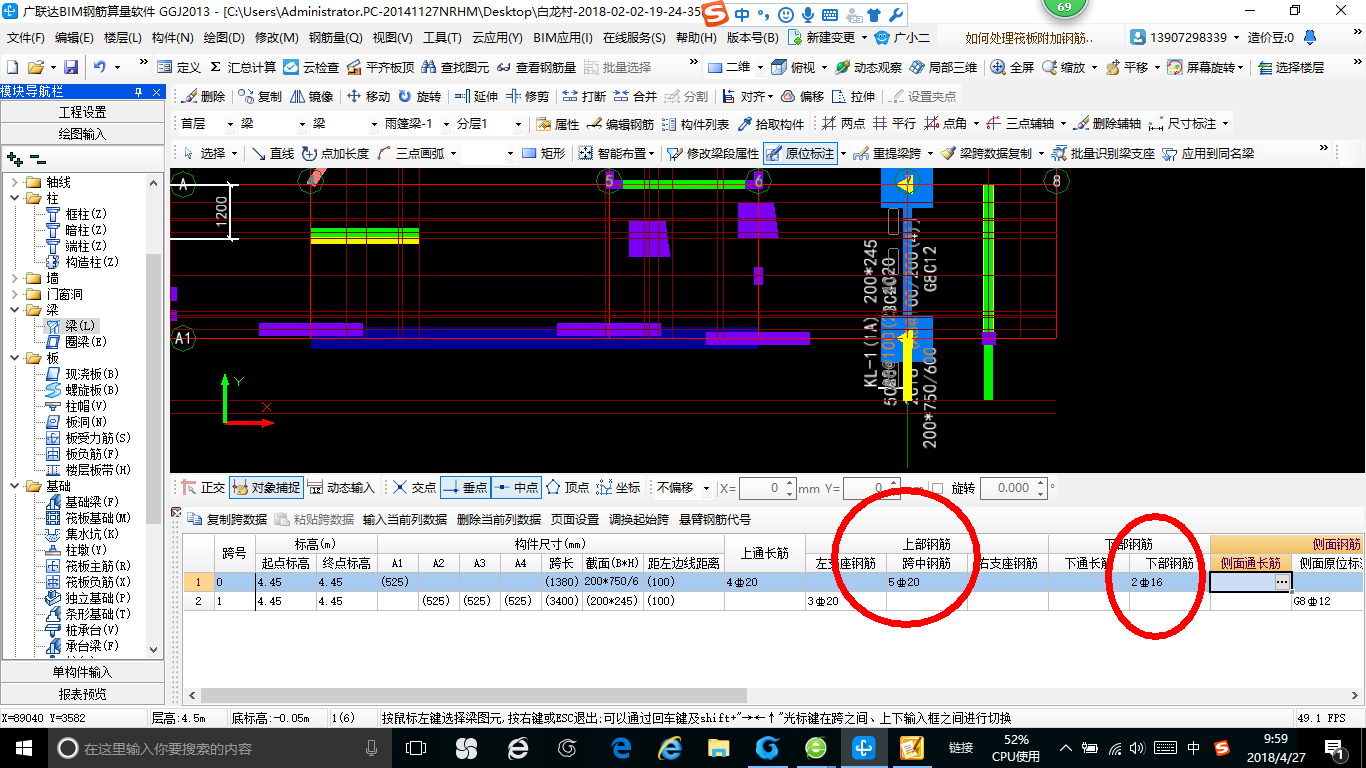Click 页面设置 page setup button
The height and width of the screenshot is (768, 1366).
click(x=575, y=520)
